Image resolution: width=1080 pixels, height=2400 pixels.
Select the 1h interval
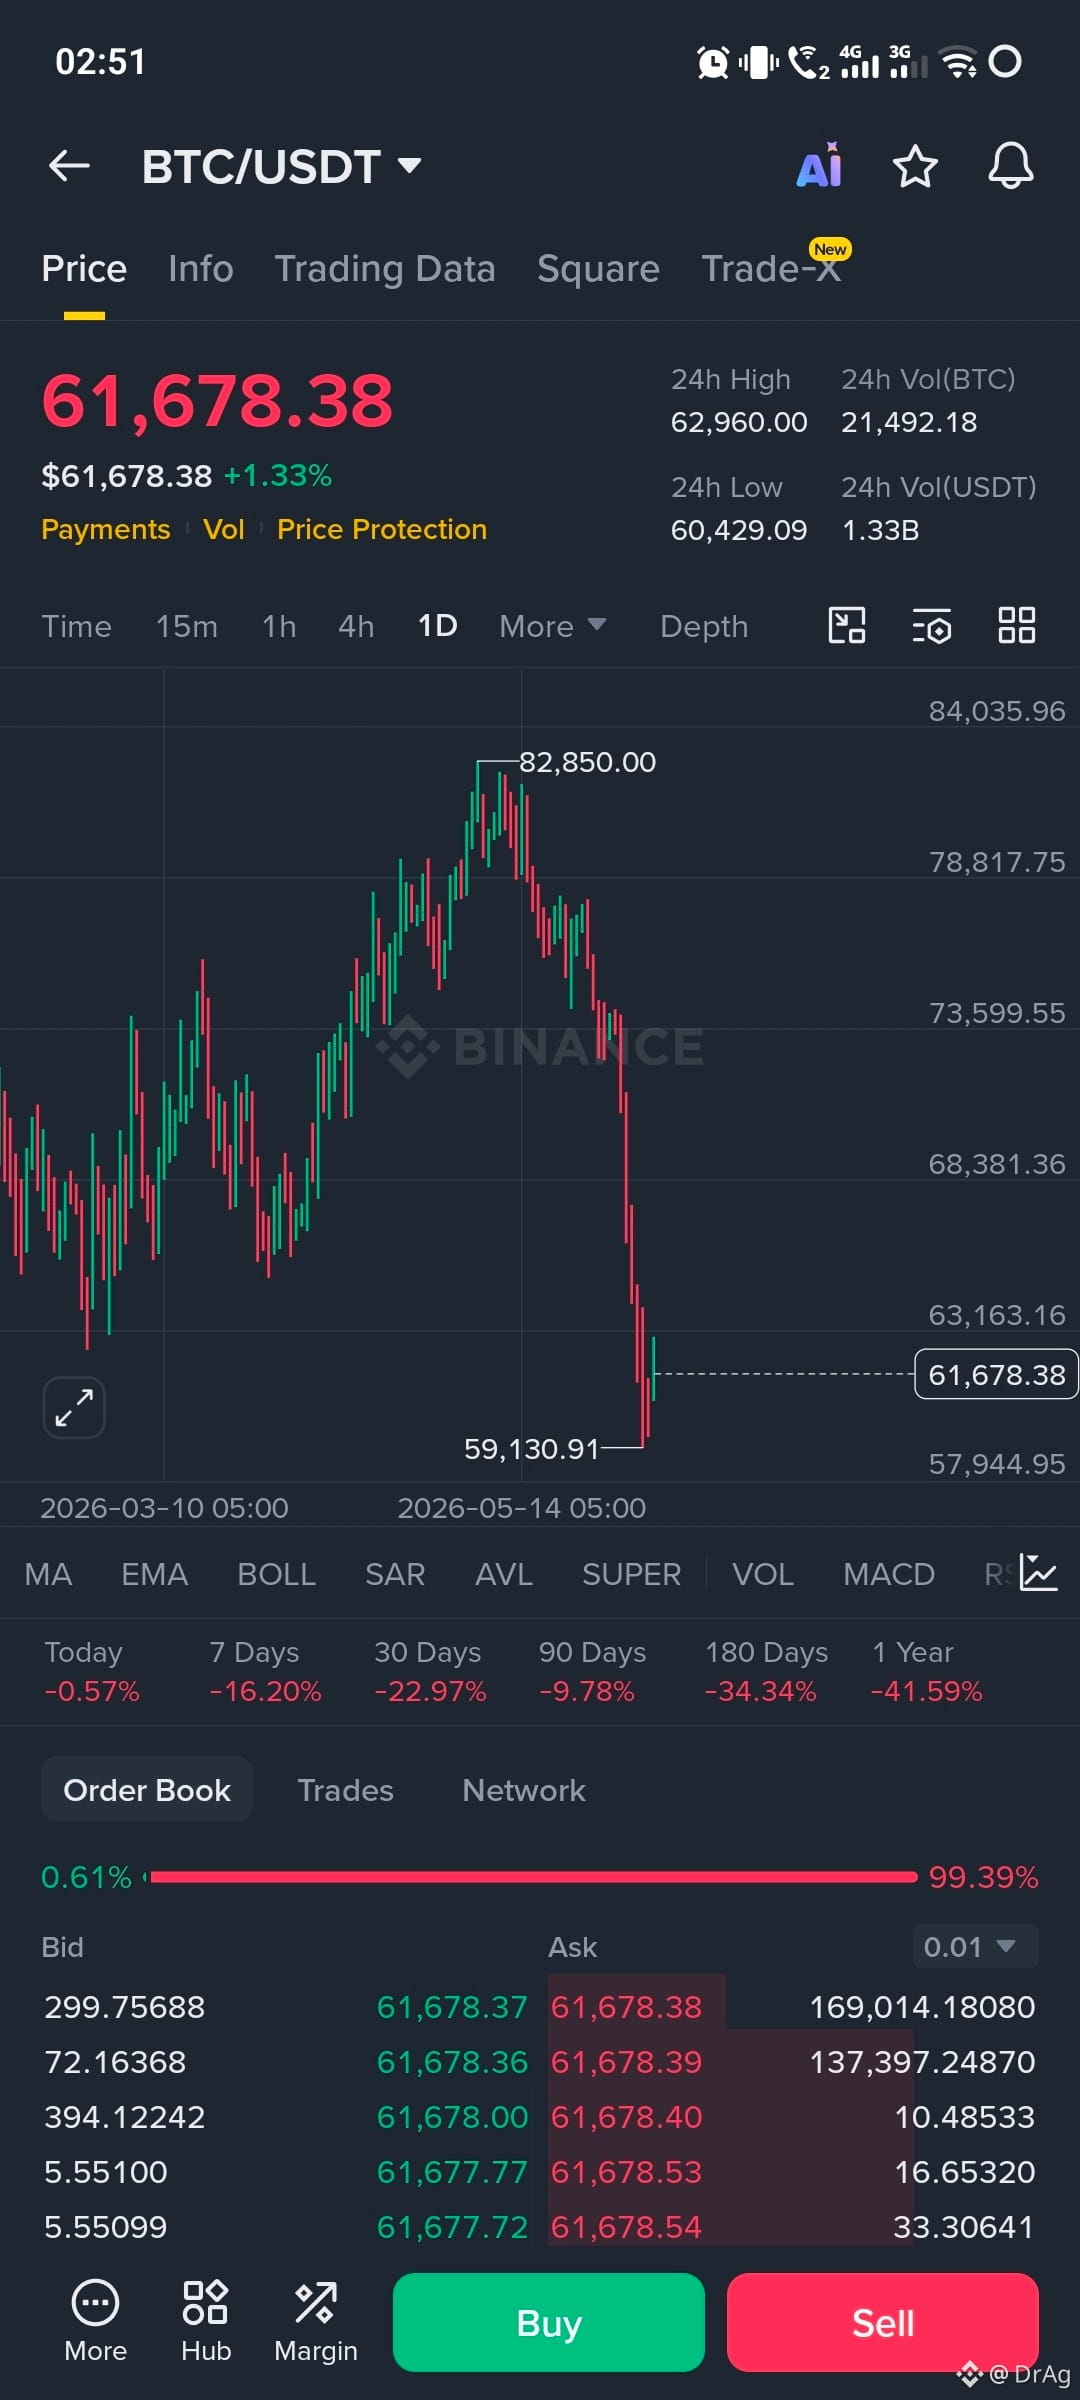(279, 626)
